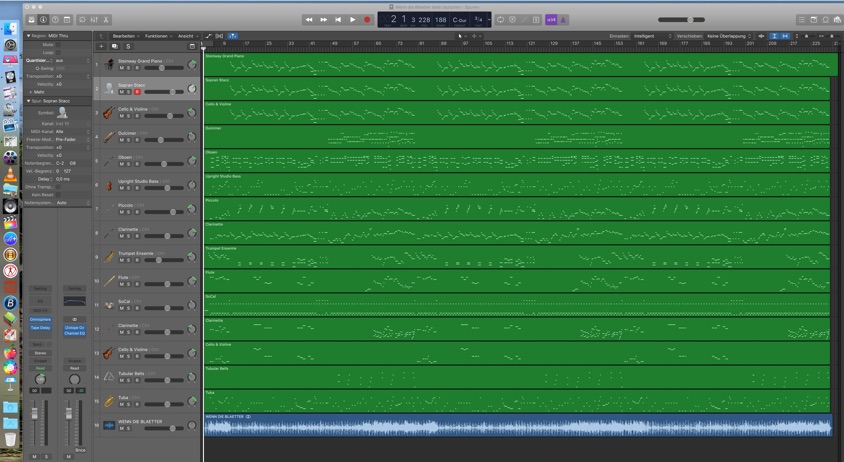
Task: Open Finder from the Dock
Action: (11, 29)
